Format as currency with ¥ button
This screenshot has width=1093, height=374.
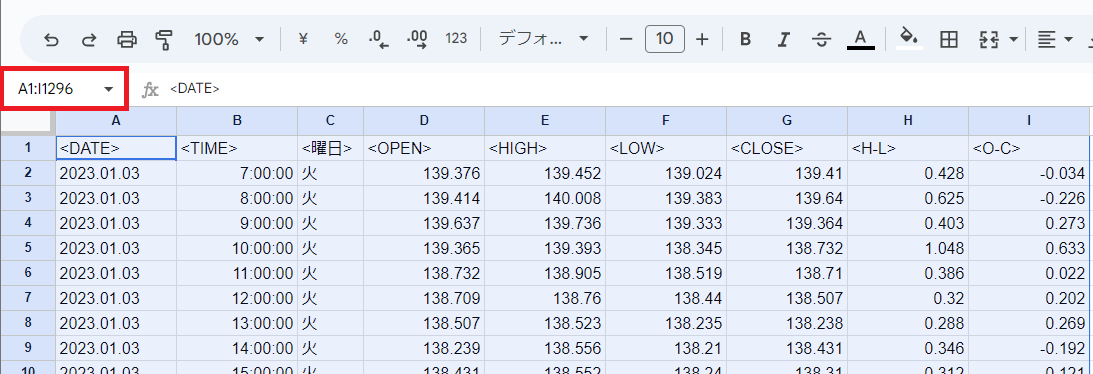pos(303,39)
